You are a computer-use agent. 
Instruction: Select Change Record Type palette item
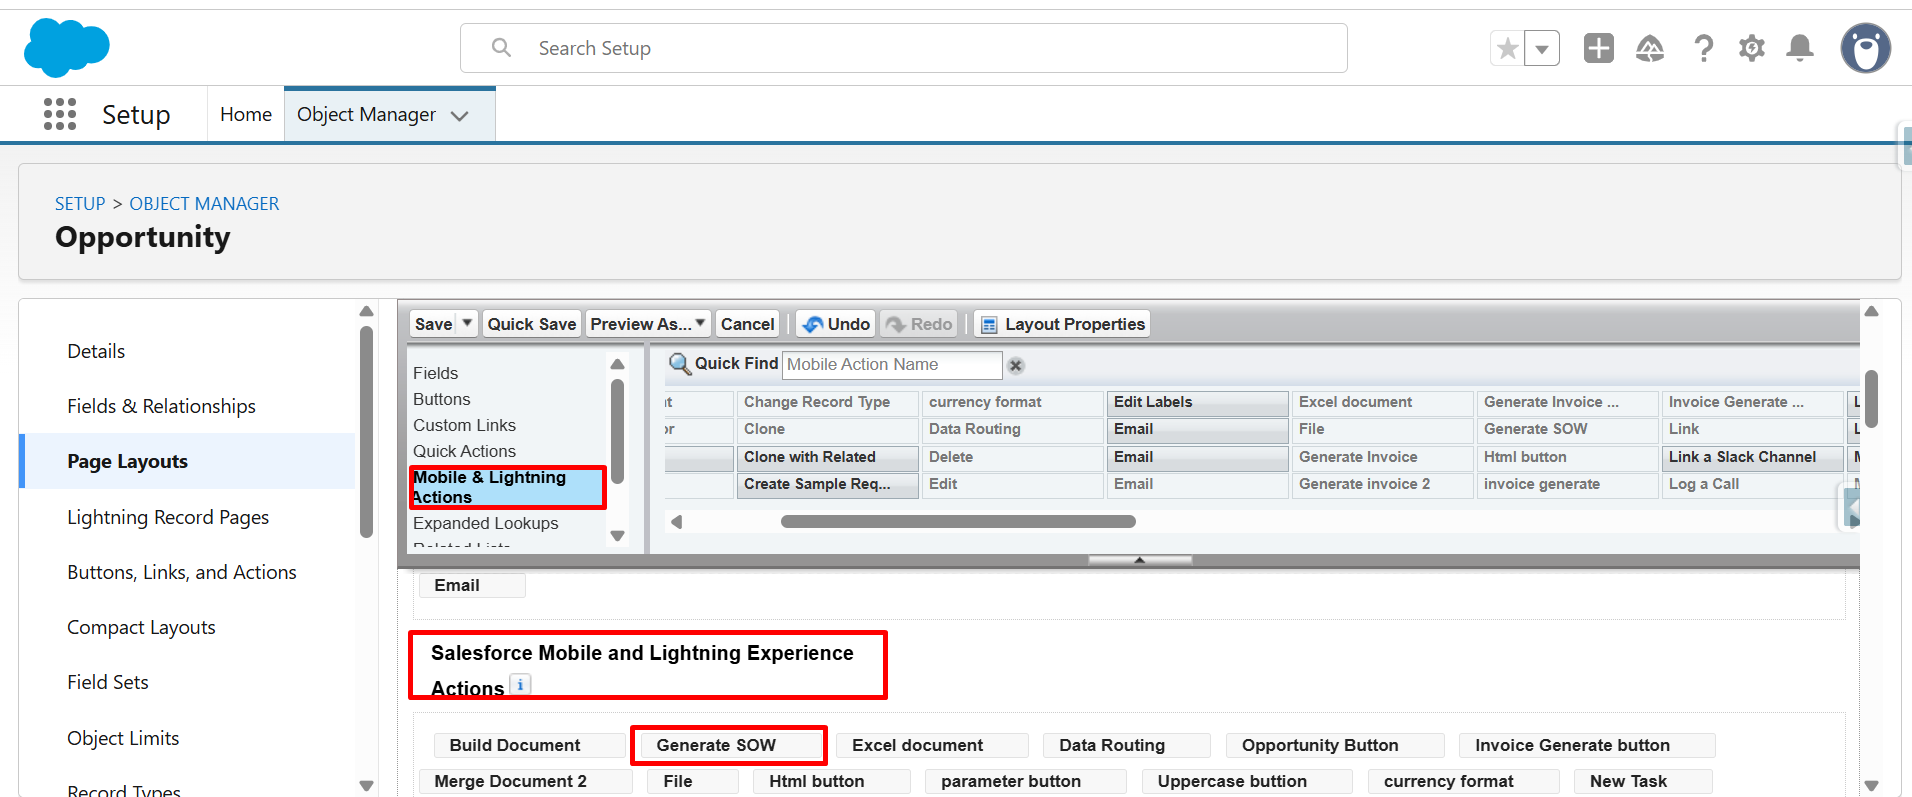(828, 402)
